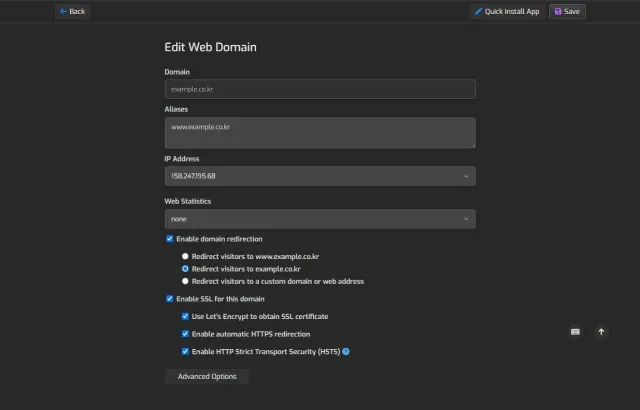Open Quick Install App
Viewport: 640px width, 410px height.
coord(507,11)
